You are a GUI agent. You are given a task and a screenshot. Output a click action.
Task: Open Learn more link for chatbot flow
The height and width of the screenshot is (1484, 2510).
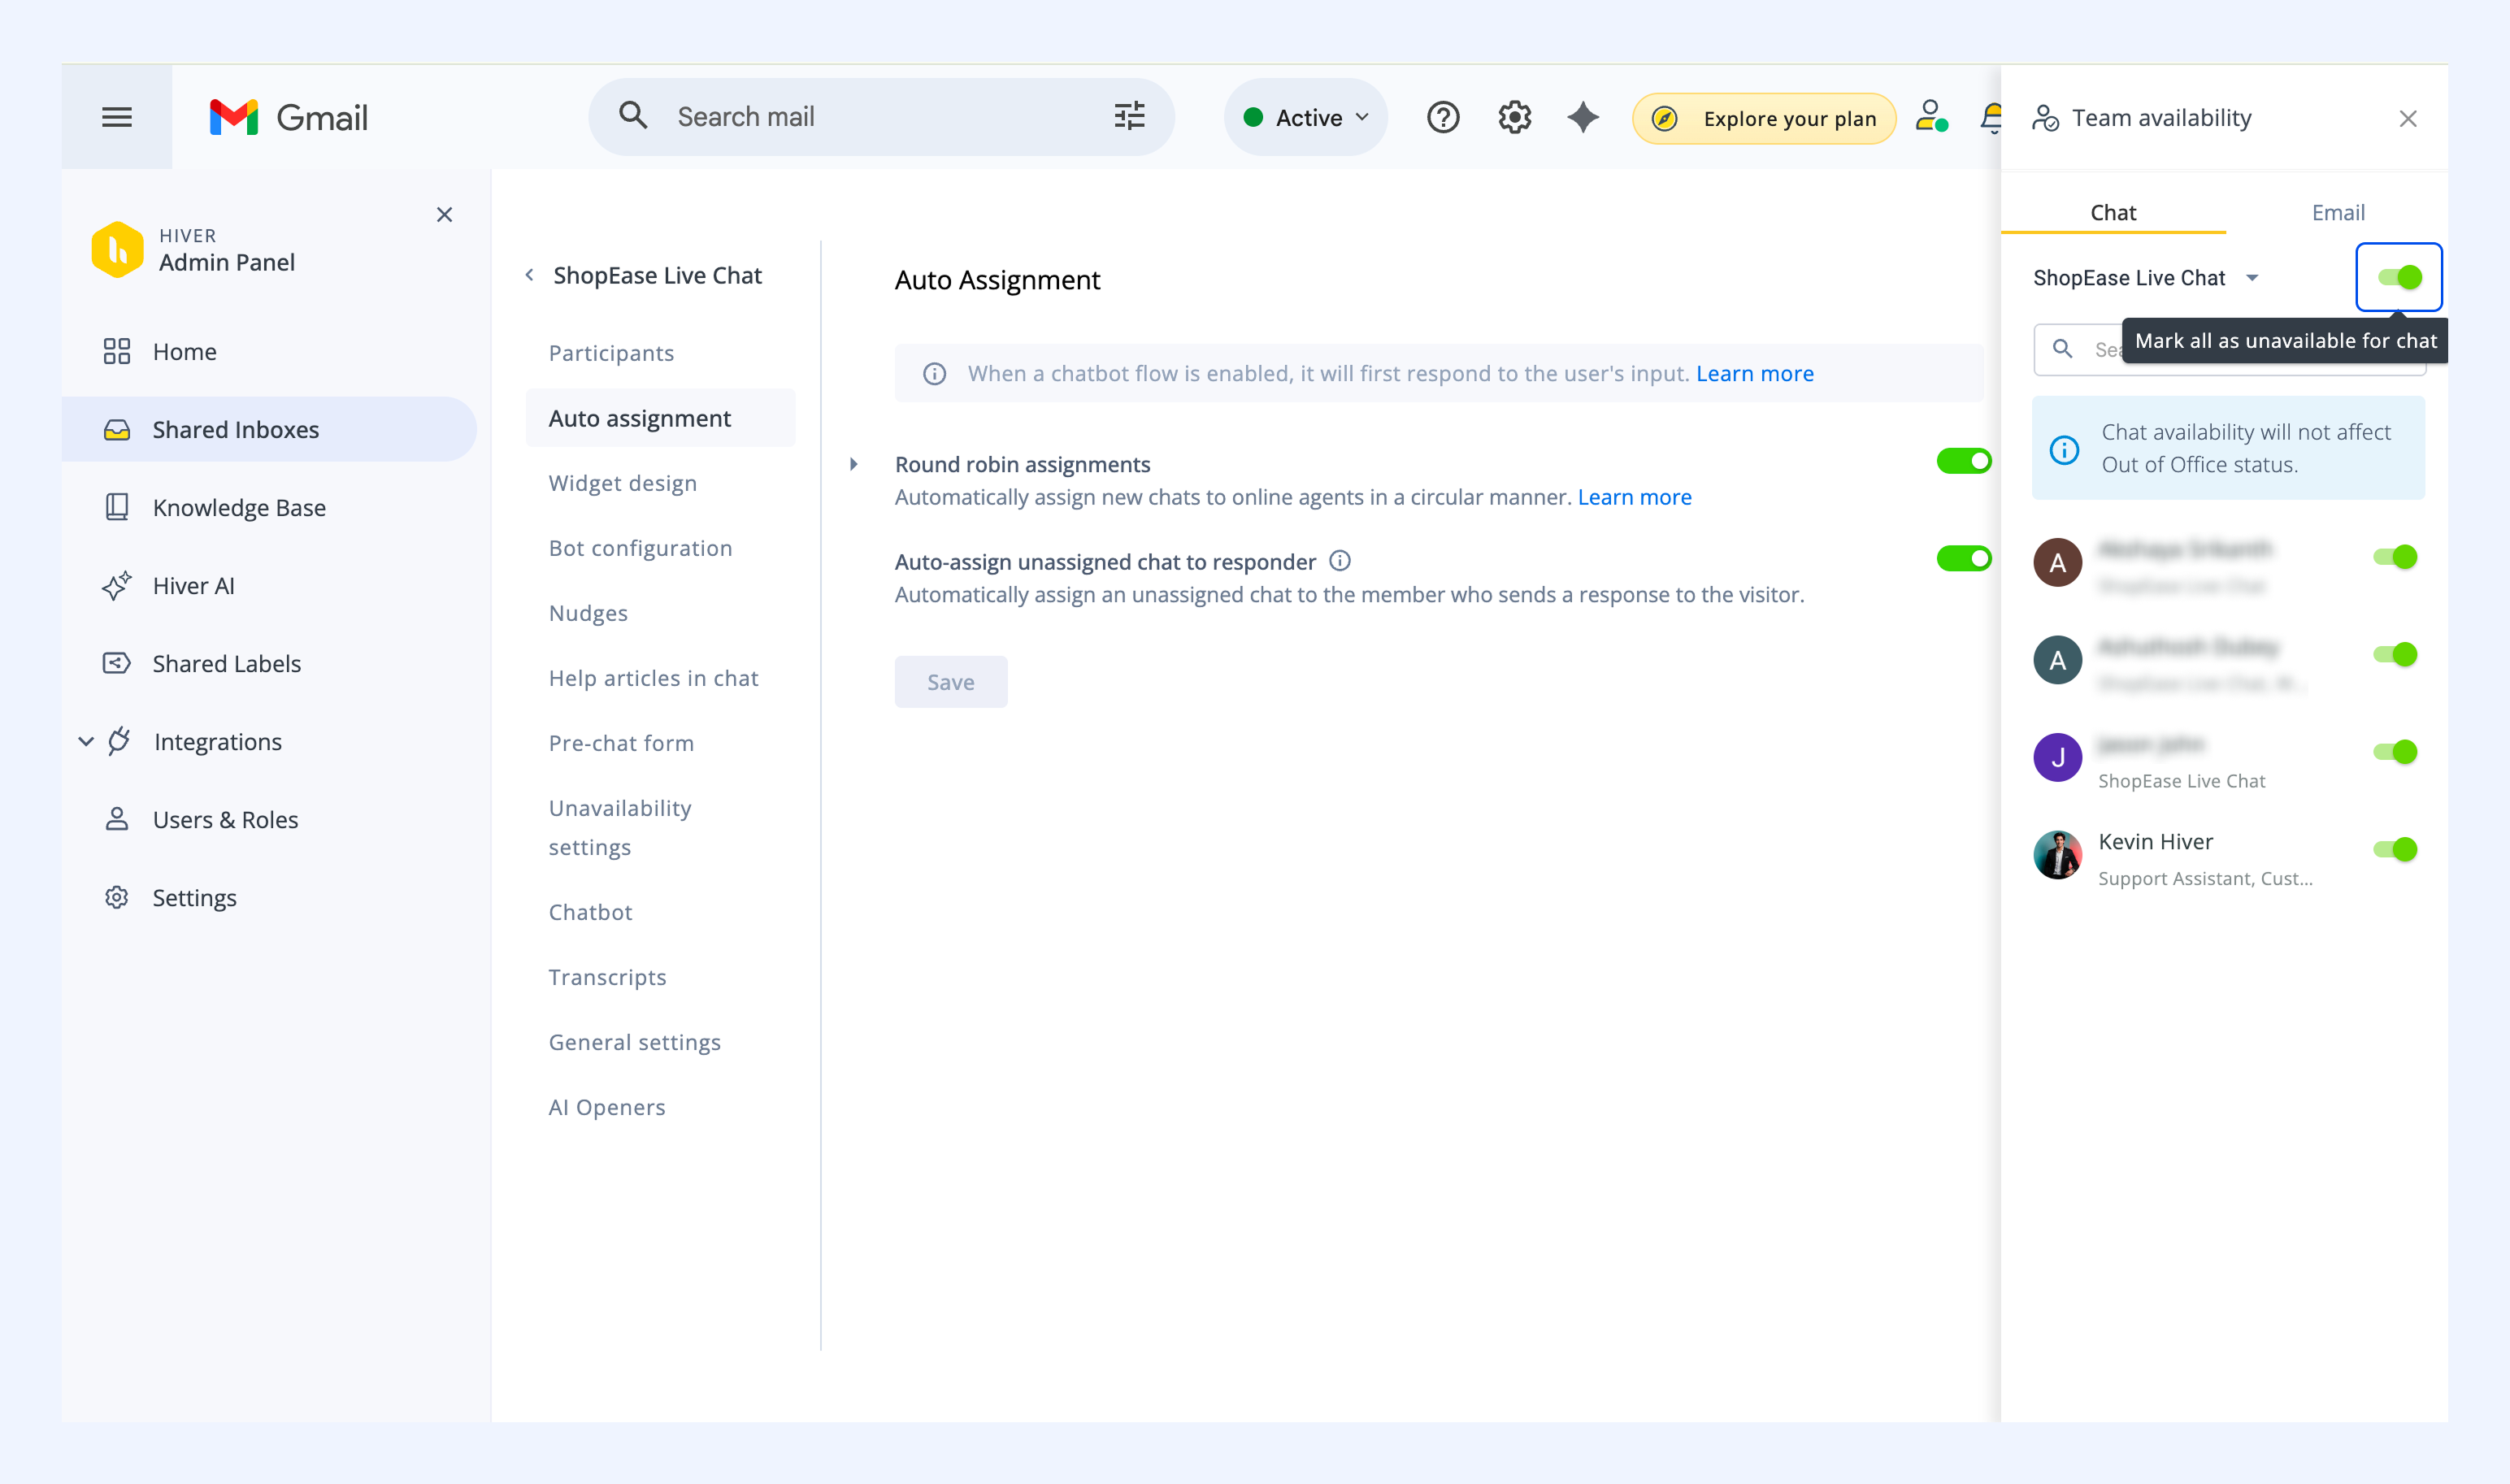(1754, 374)
